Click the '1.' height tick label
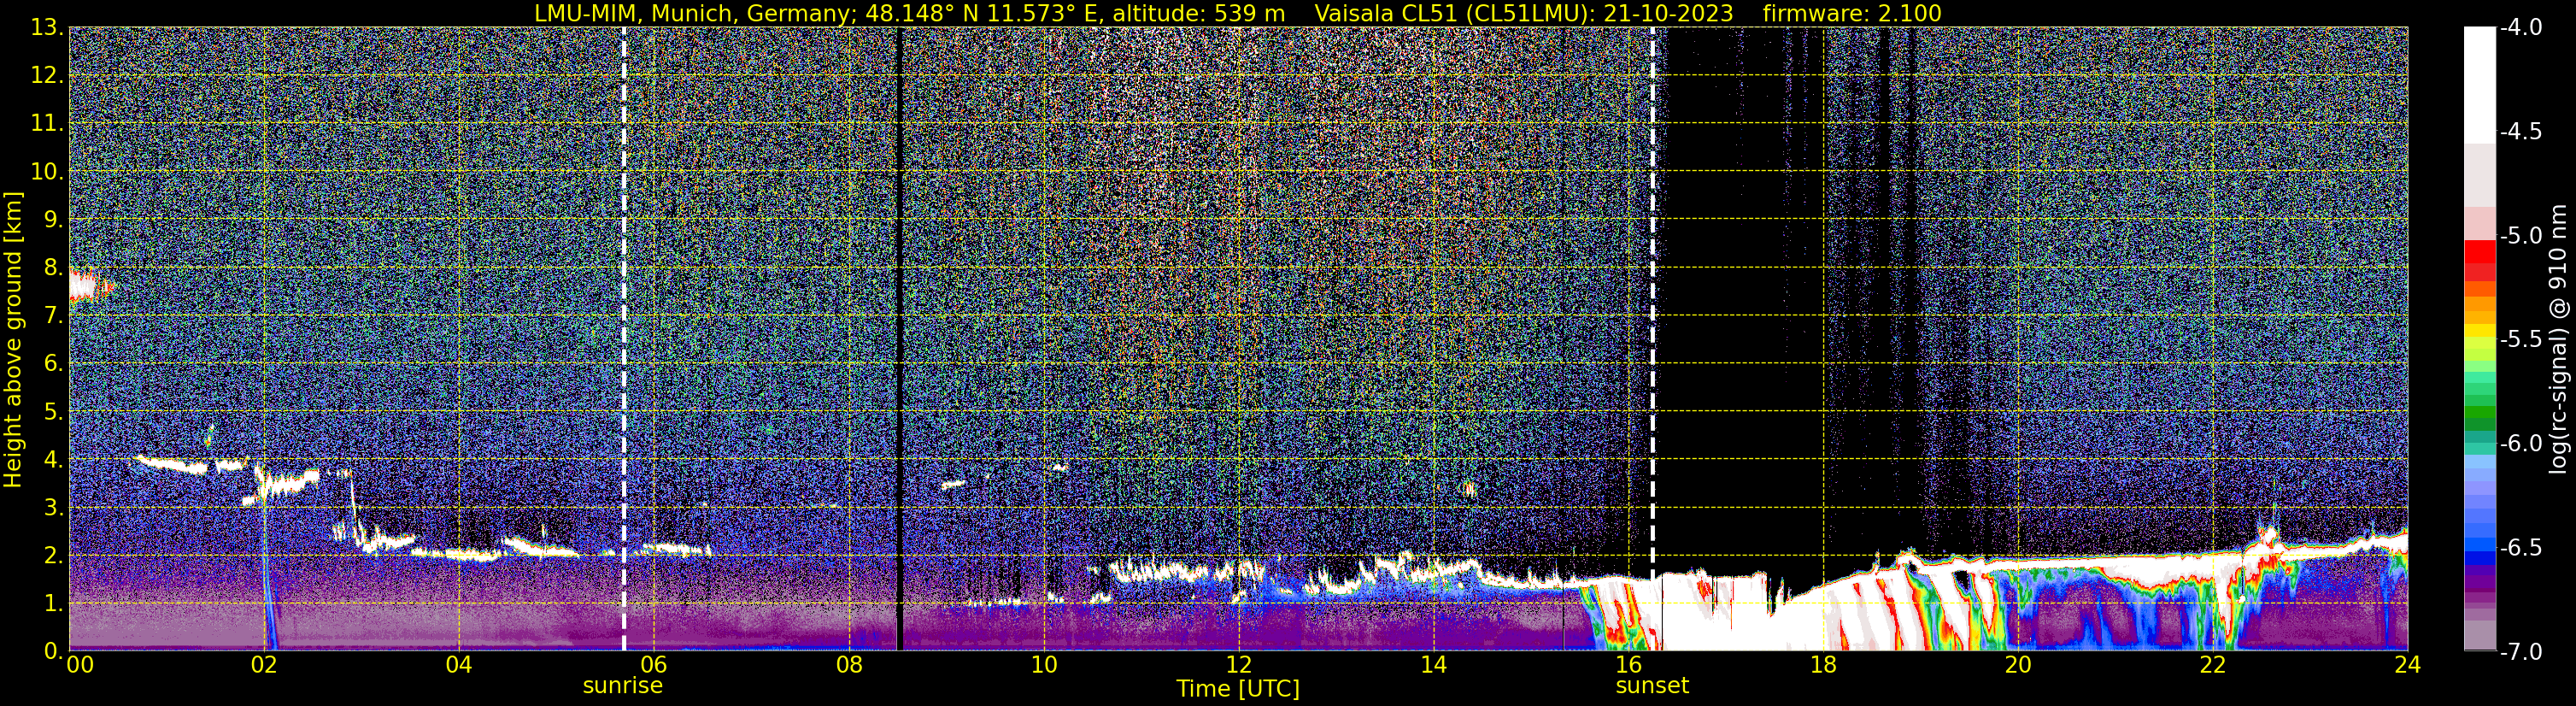 (54, 604)
